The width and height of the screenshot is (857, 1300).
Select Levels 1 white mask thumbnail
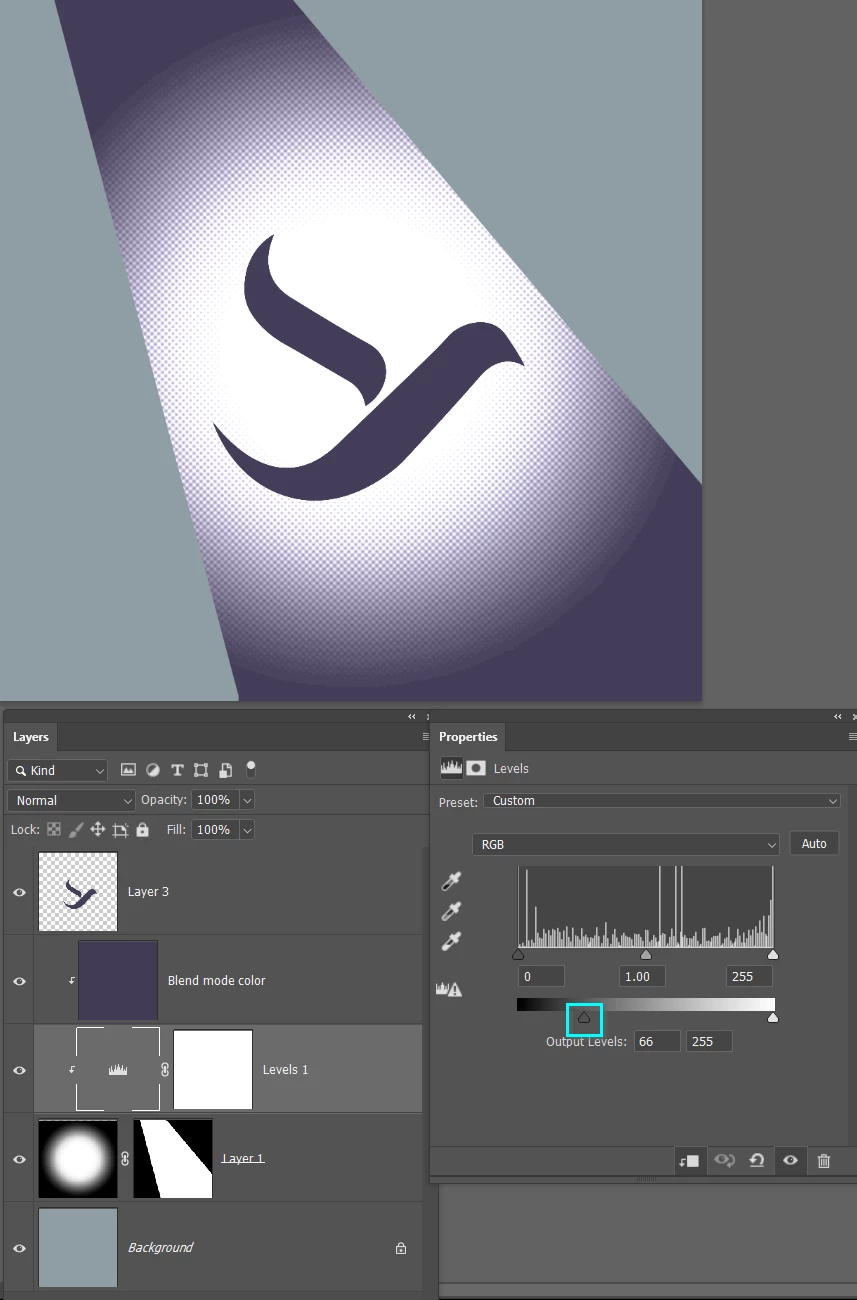click(213, 1070)
